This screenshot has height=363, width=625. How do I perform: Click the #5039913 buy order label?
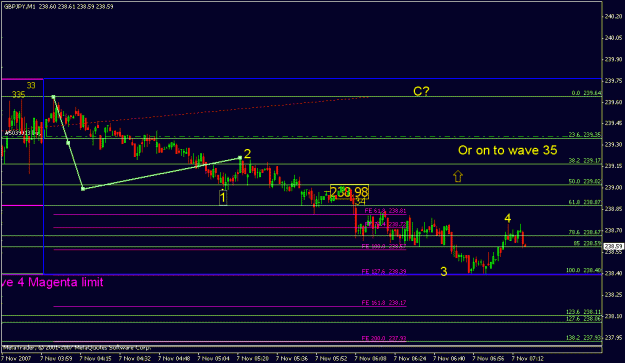pyautogui.click(x=21, y=133)
